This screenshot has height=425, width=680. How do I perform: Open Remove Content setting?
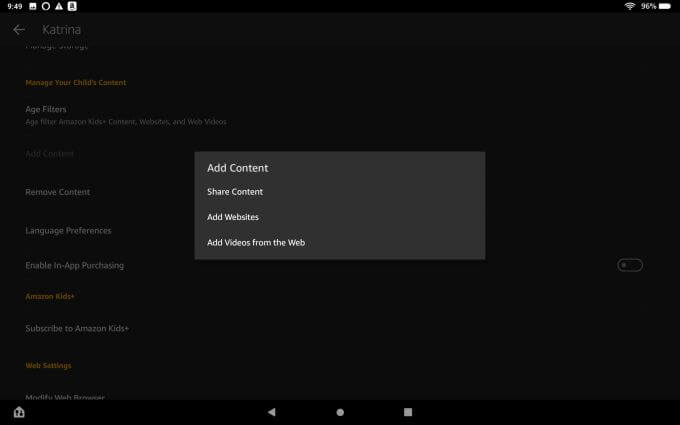coord(58,192)
